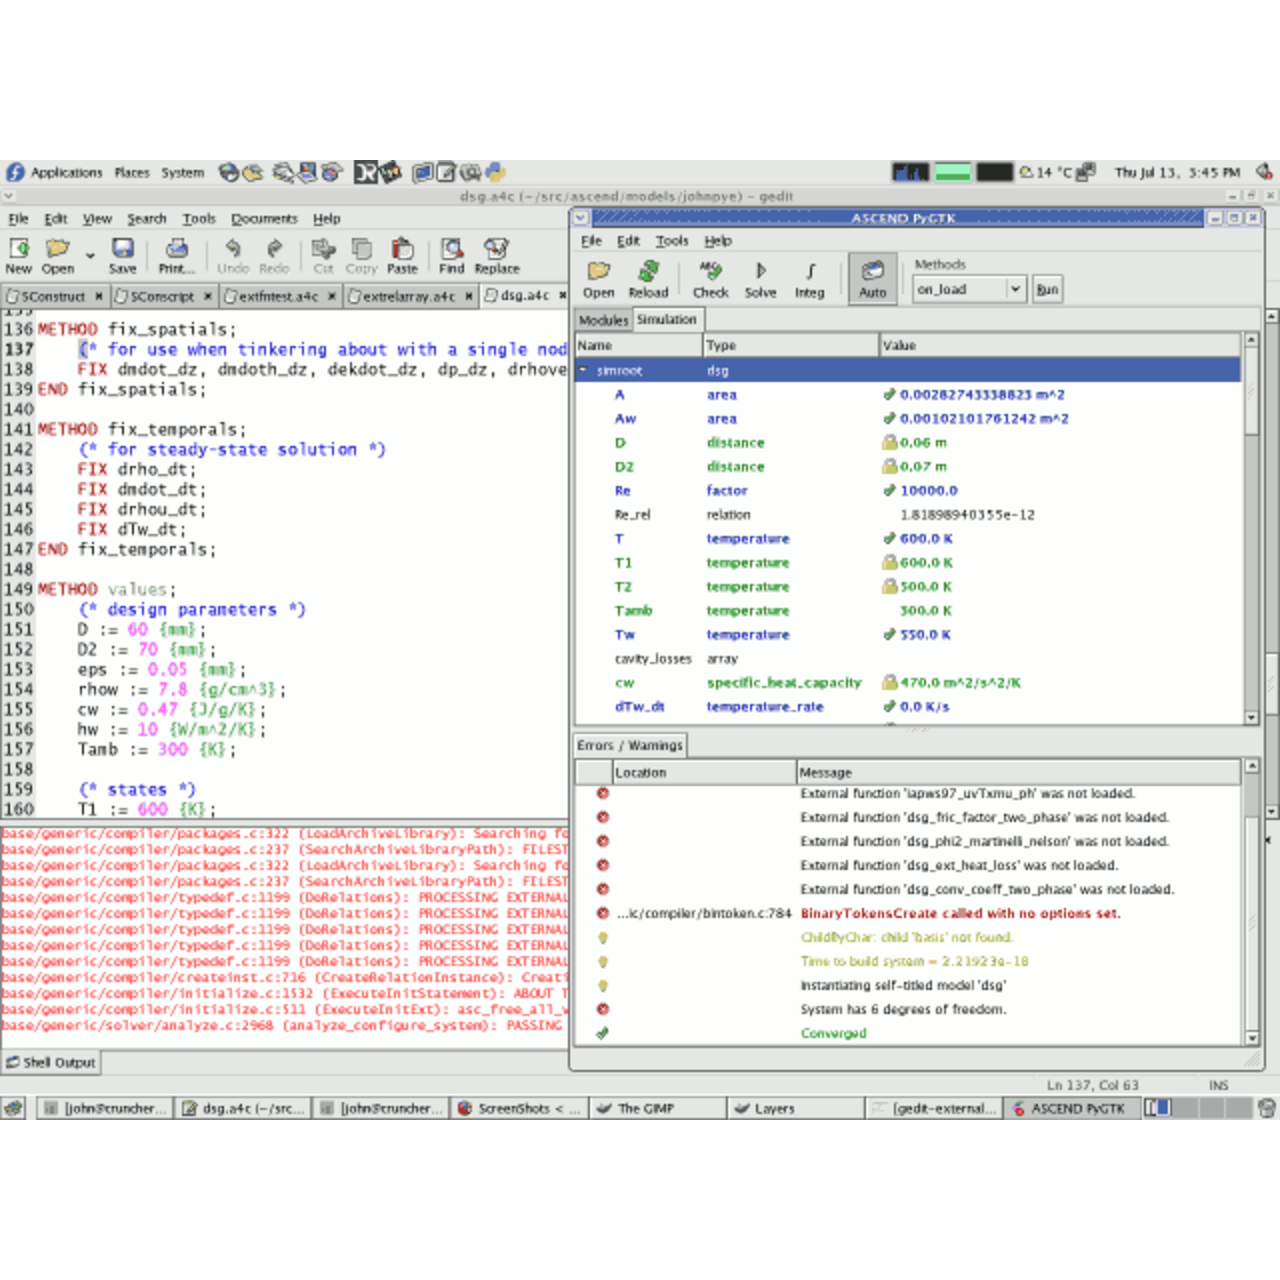Image resolution: width=1280 pixels, height=1280 pixels.
Task: Click gedit's Save icon
Action: [x=122, y=255]
